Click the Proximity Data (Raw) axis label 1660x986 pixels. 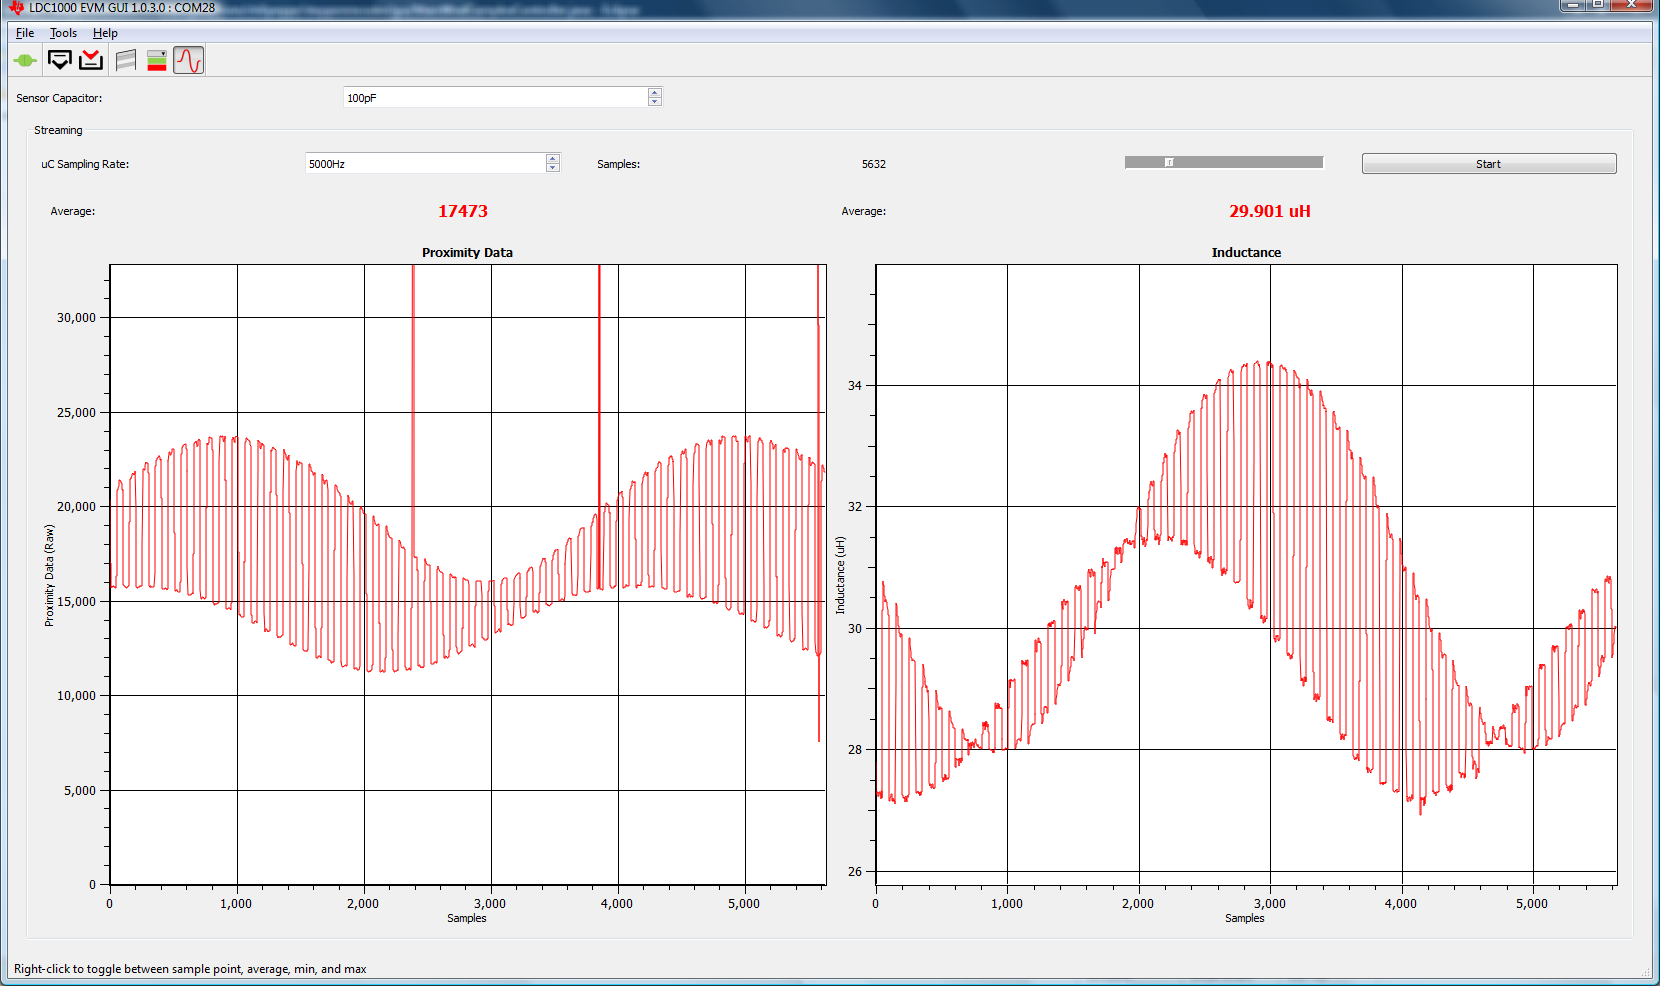(x=49, y=576)
